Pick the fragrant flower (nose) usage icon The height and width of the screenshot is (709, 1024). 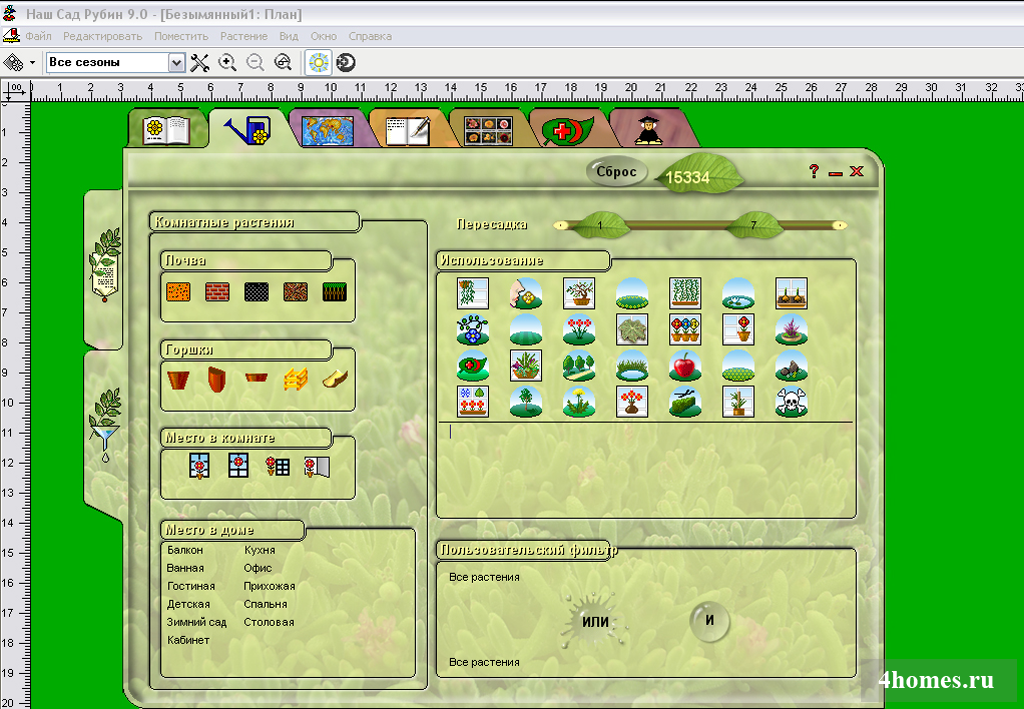(x=526, y=293)
